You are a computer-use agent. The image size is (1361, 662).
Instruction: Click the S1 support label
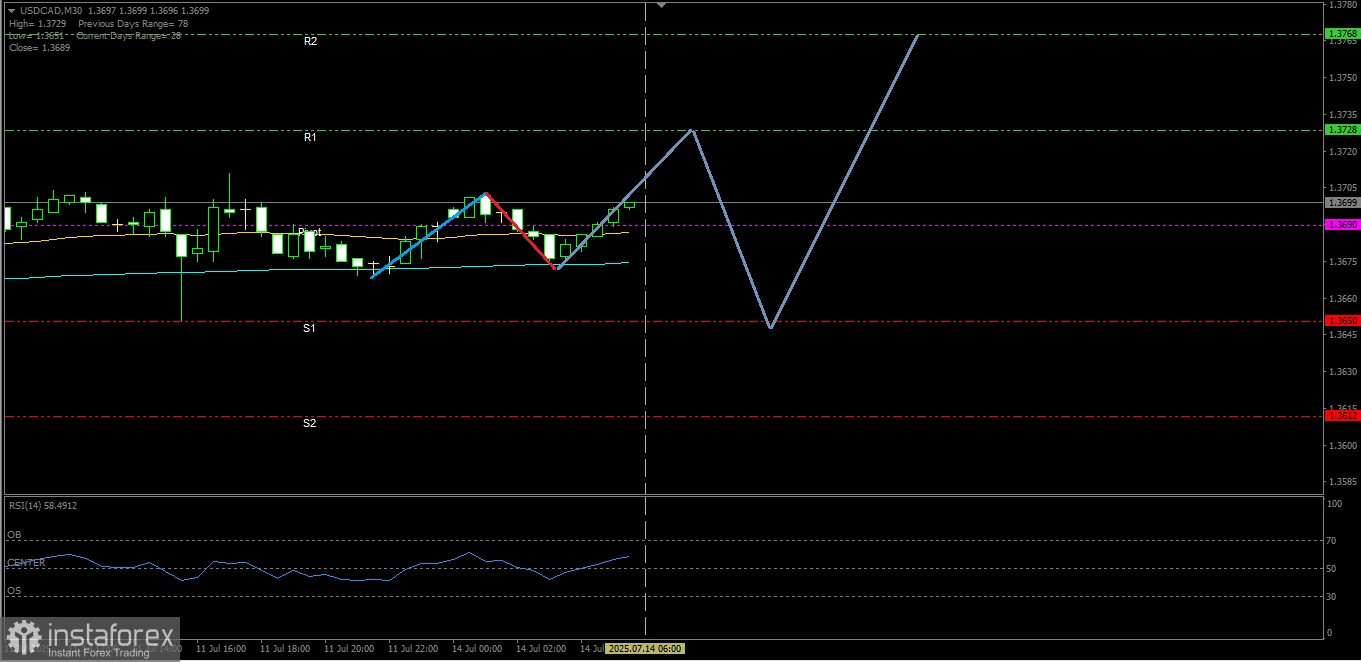click(x=310, y=328)
